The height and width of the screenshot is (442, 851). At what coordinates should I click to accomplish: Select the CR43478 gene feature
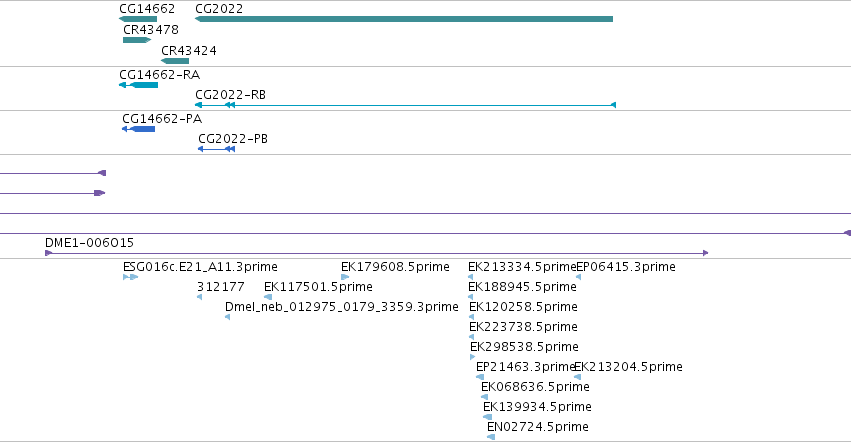pos(137,40)
